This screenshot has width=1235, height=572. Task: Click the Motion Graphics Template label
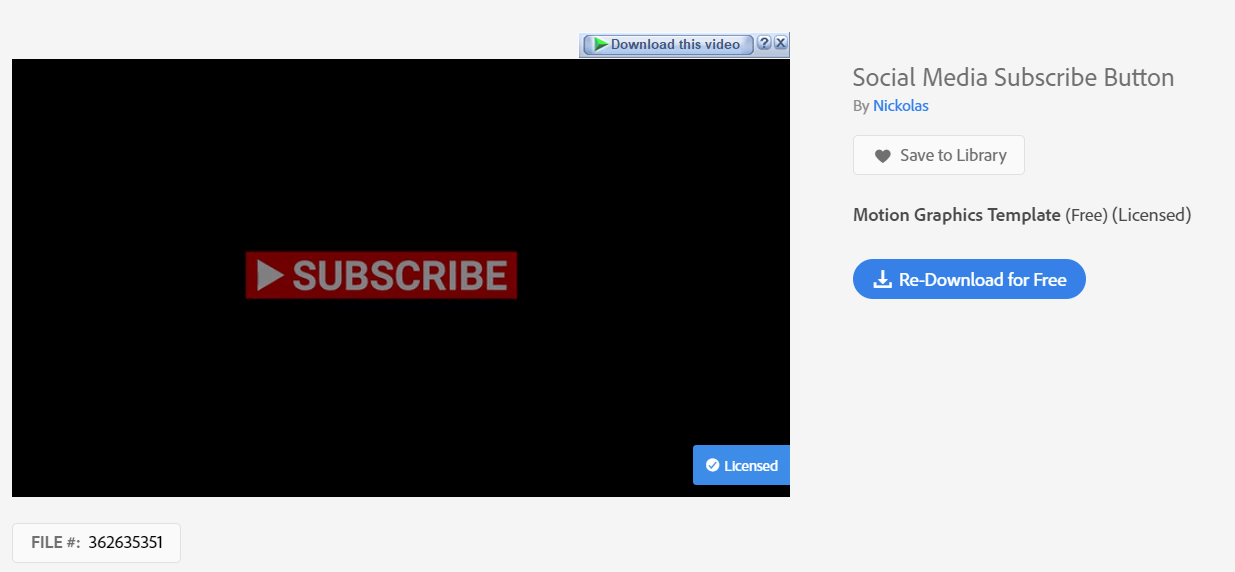pyautogui.click(x=957, y=215)
